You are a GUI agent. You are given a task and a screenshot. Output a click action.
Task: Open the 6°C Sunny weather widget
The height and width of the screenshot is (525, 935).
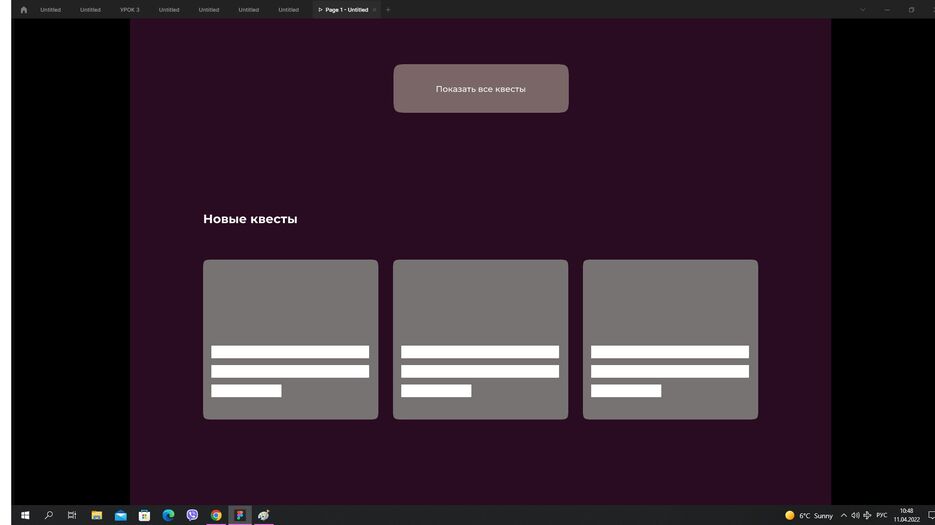(809, 515)
